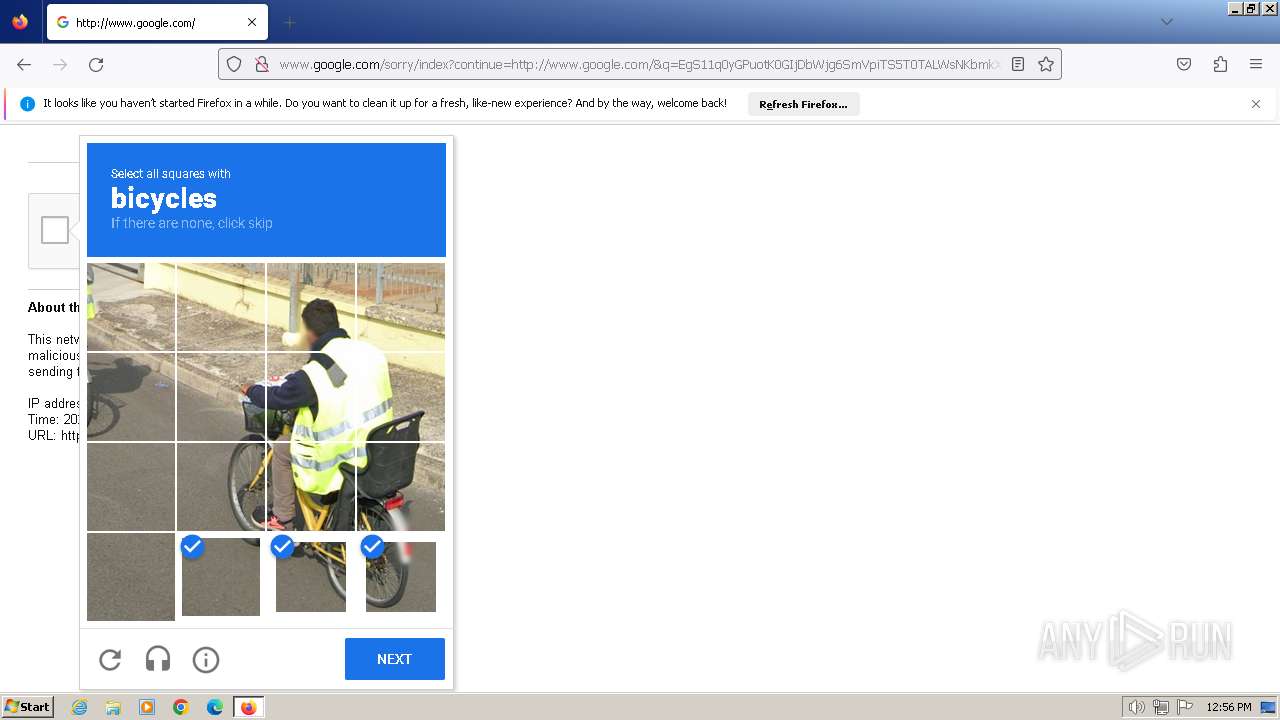Open Firefox View from the top-left icon
This screenshot has height=720, width=1280.
click(20, 22)
